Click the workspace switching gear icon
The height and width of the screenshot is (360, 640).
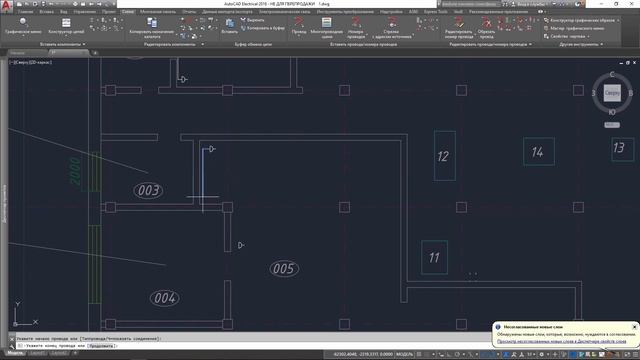coord(542,354)
